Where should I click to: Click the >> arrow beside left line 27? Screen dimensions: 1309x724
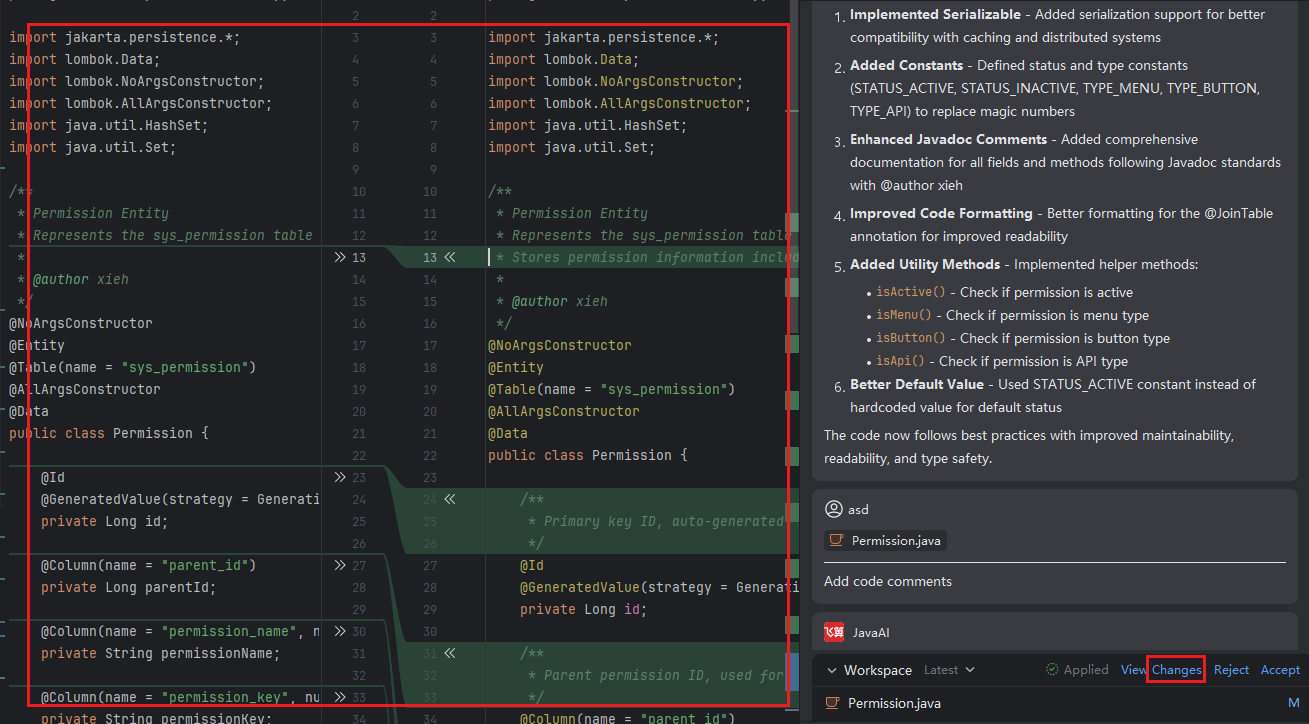340,565
